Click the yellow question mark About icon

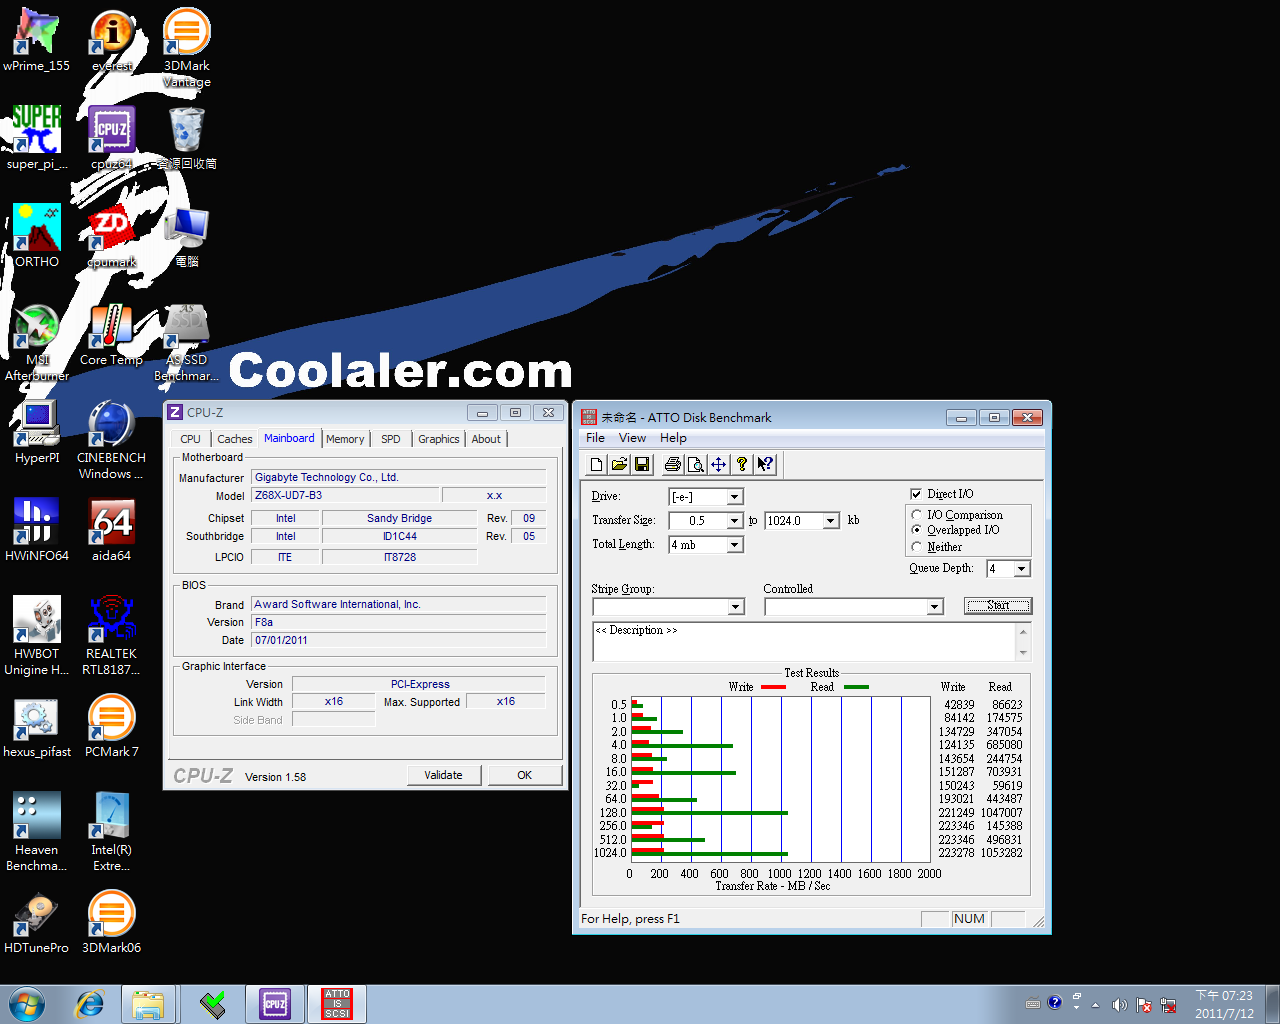(x=741, y=464)
